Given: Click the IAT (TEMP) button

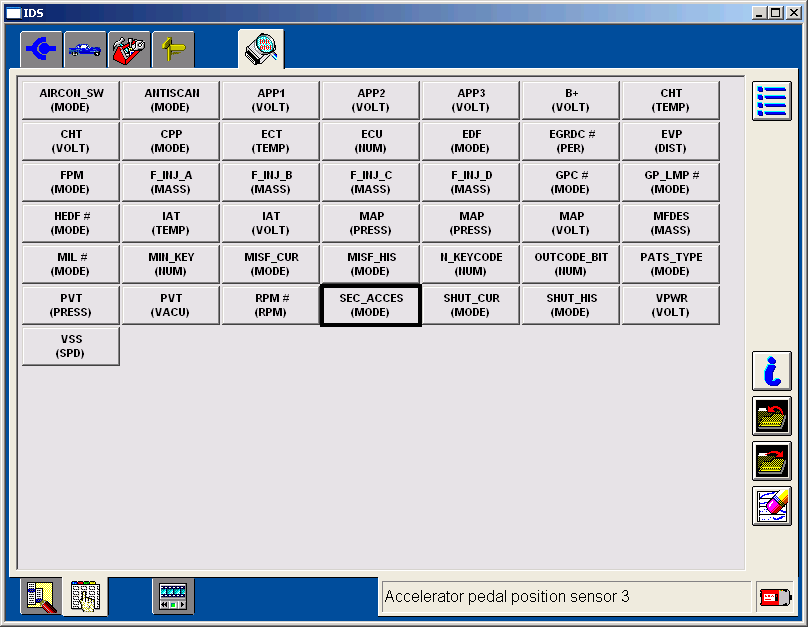Looking at the screenshot, I should point(171,223).
